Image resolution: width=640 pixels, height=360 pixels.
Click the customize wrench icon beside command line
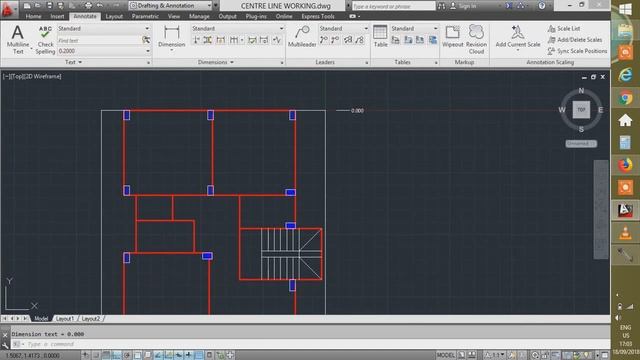tap(5, 345)
